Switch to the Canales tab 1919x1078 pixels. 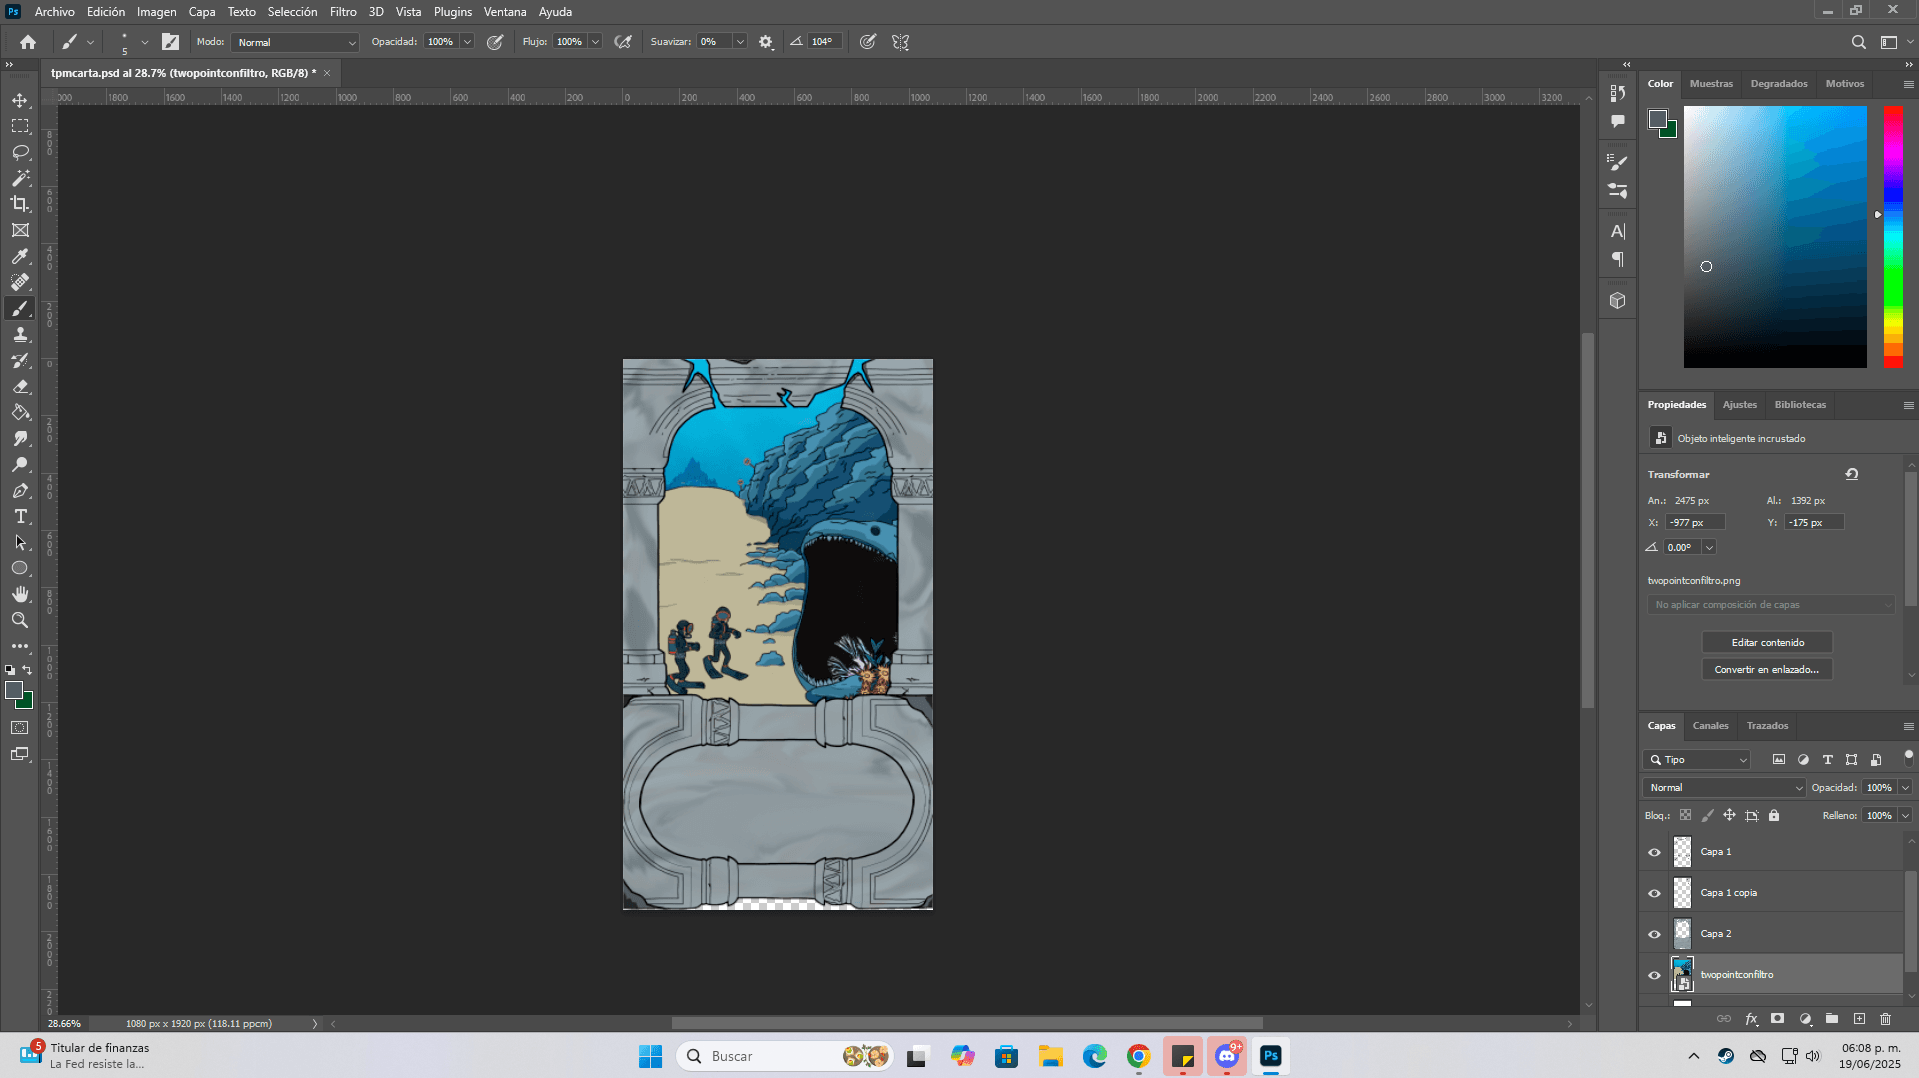(x=1710, y=726)
